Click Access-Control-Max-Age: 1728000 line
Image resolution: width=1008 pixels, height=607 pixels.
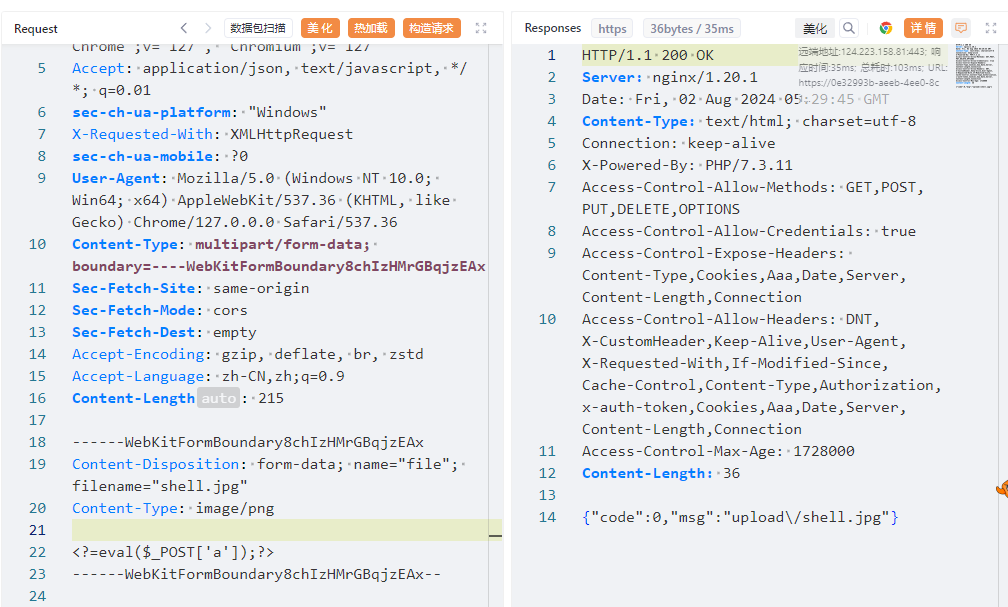coord(718,451)
